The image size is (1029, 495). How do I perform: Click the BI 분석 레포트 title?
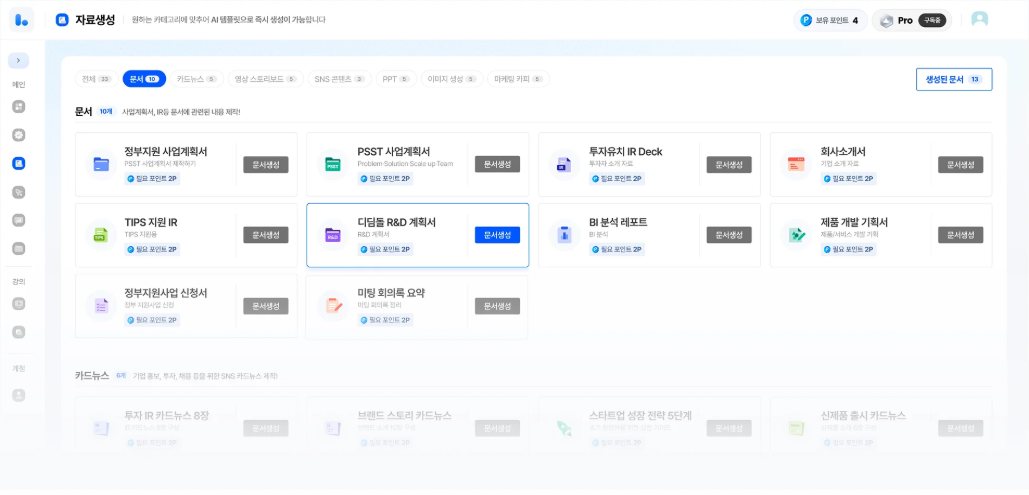[619, 223]
